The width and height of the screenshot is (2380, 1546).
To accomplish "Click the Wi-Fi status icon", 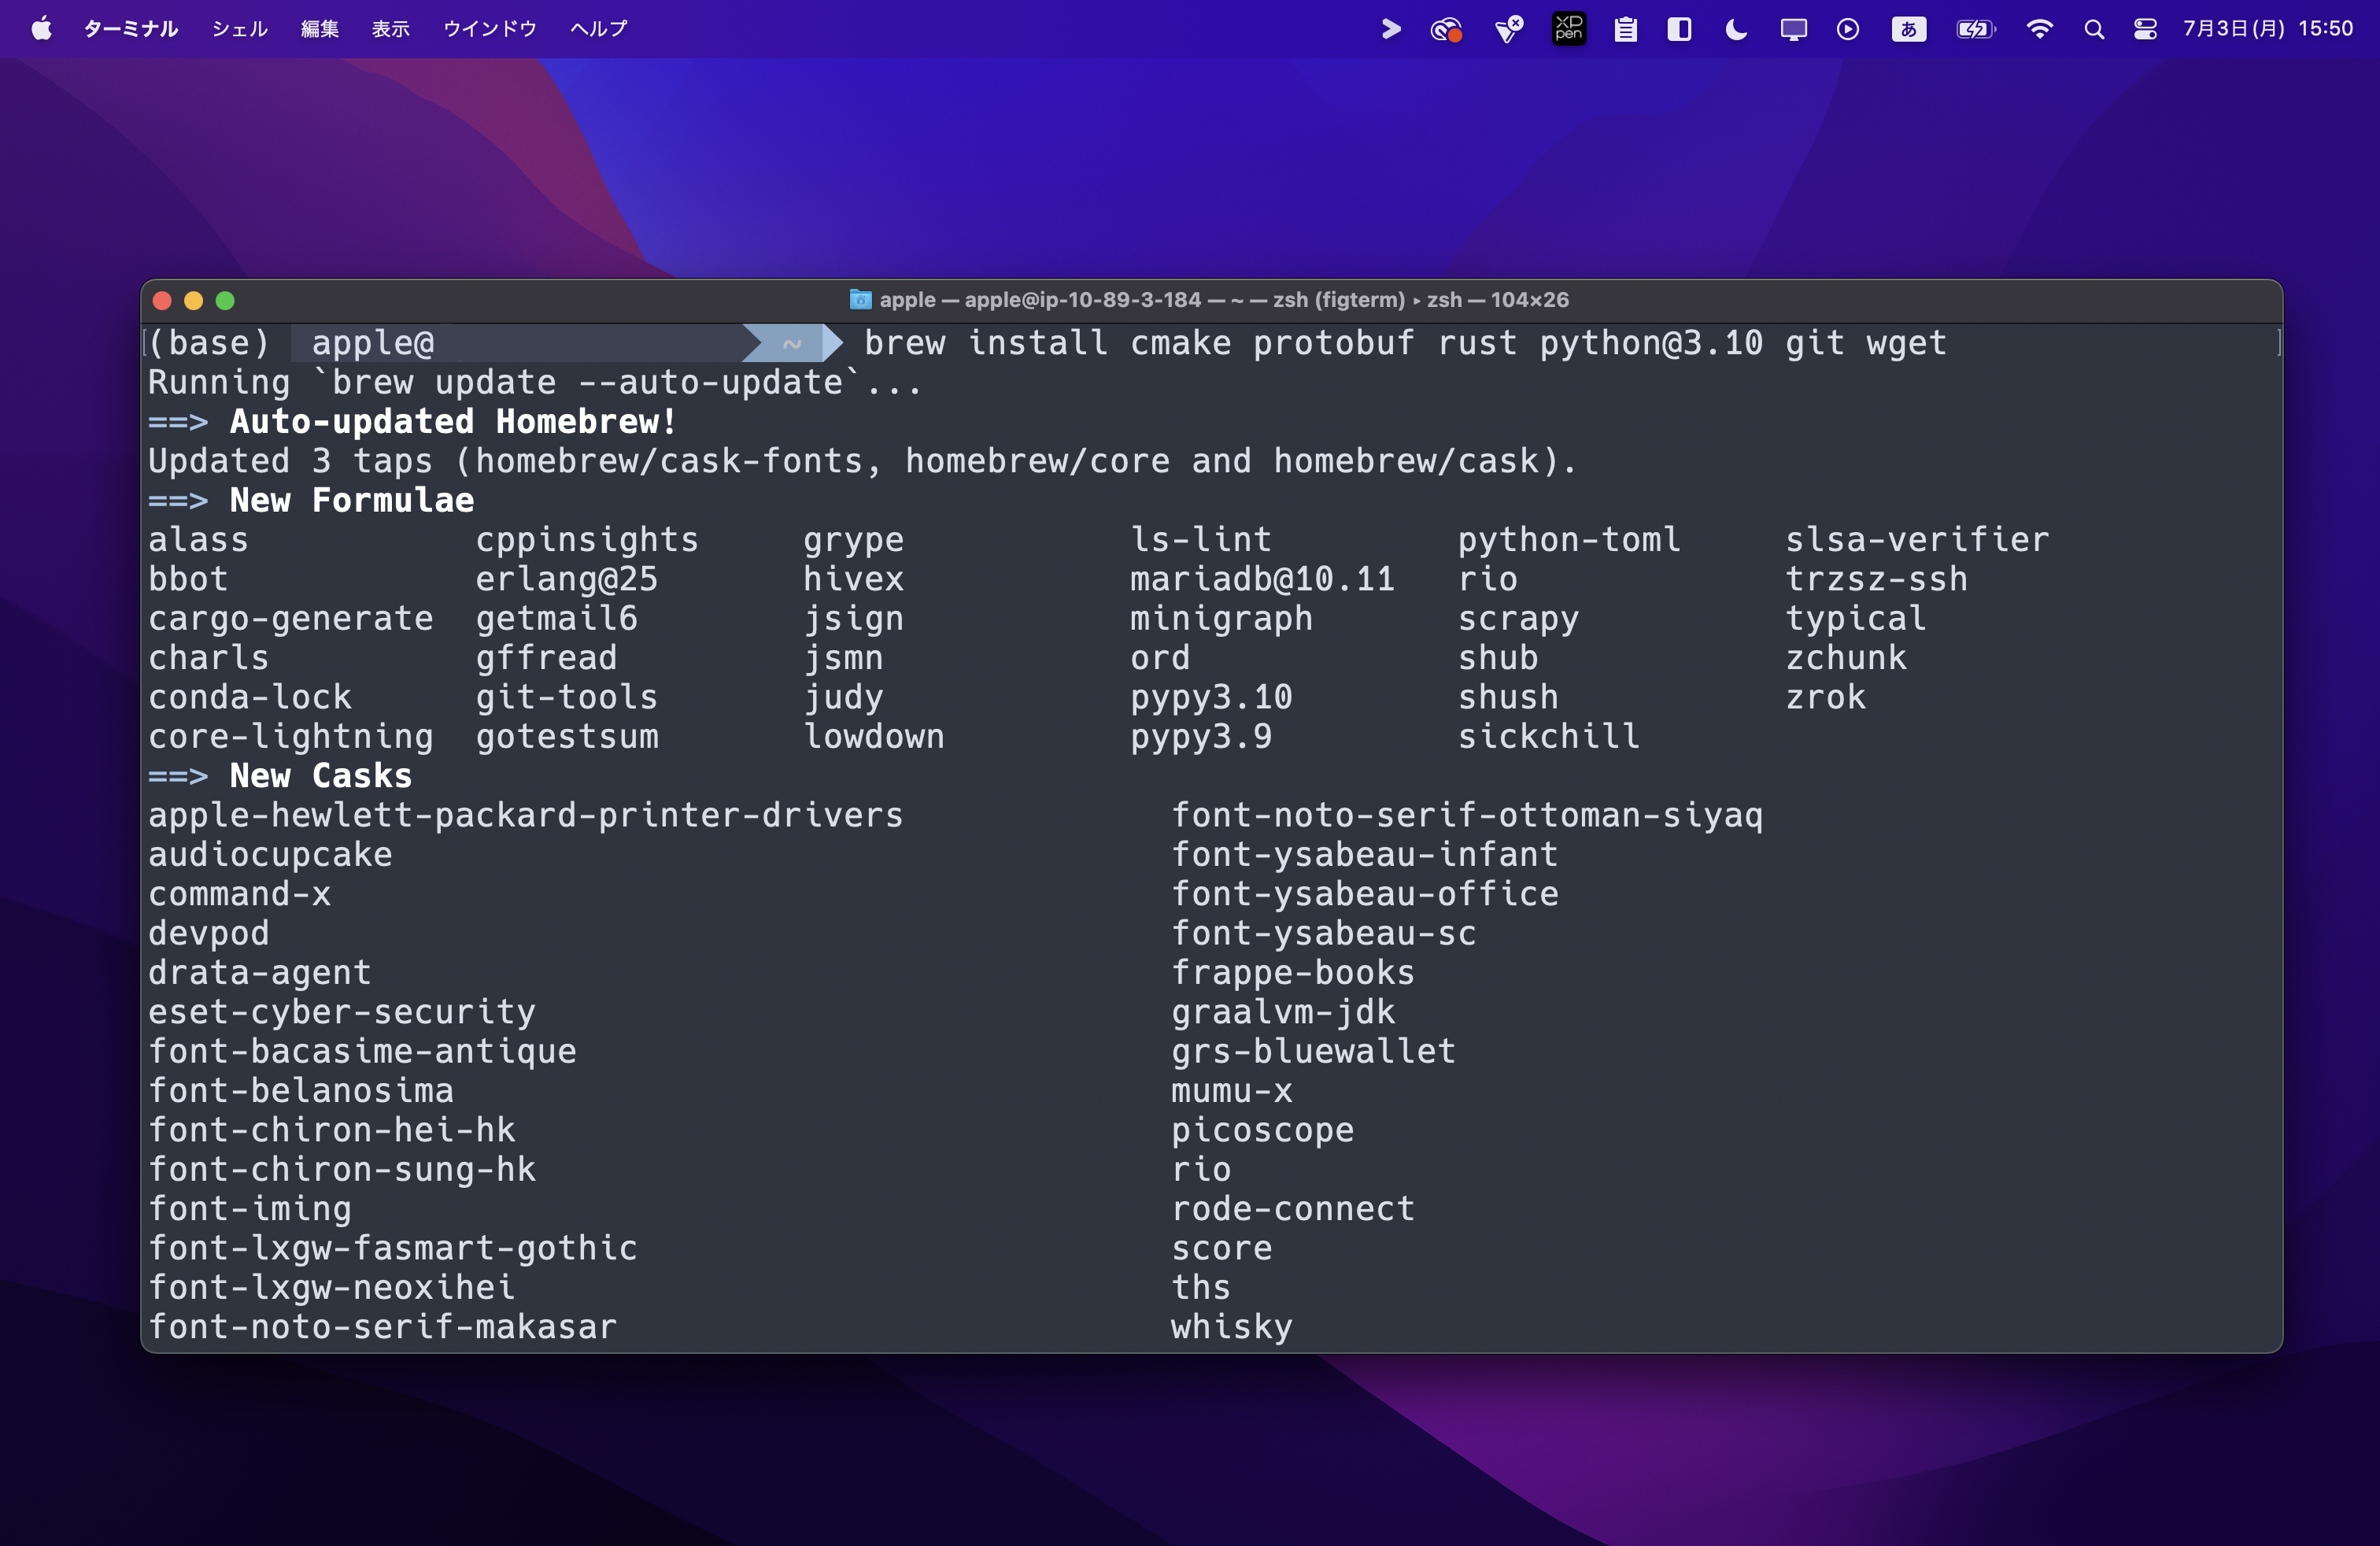I will pos(2039,29).
